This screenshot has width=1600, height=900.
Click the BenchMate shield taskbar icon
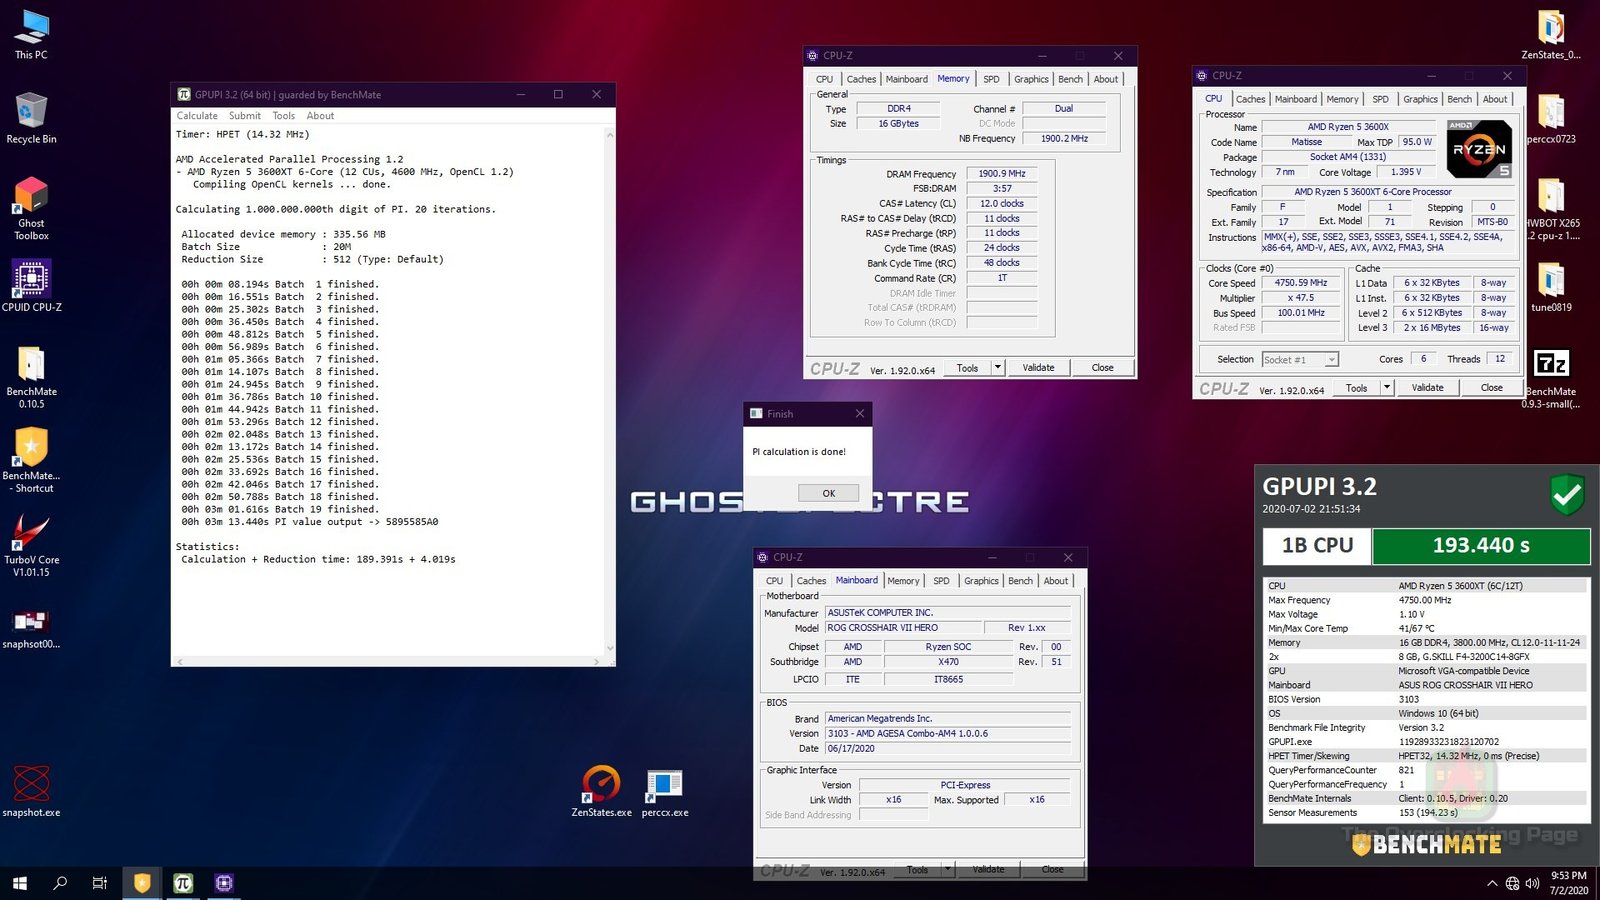pyautogui.click(x=142, y=882)
